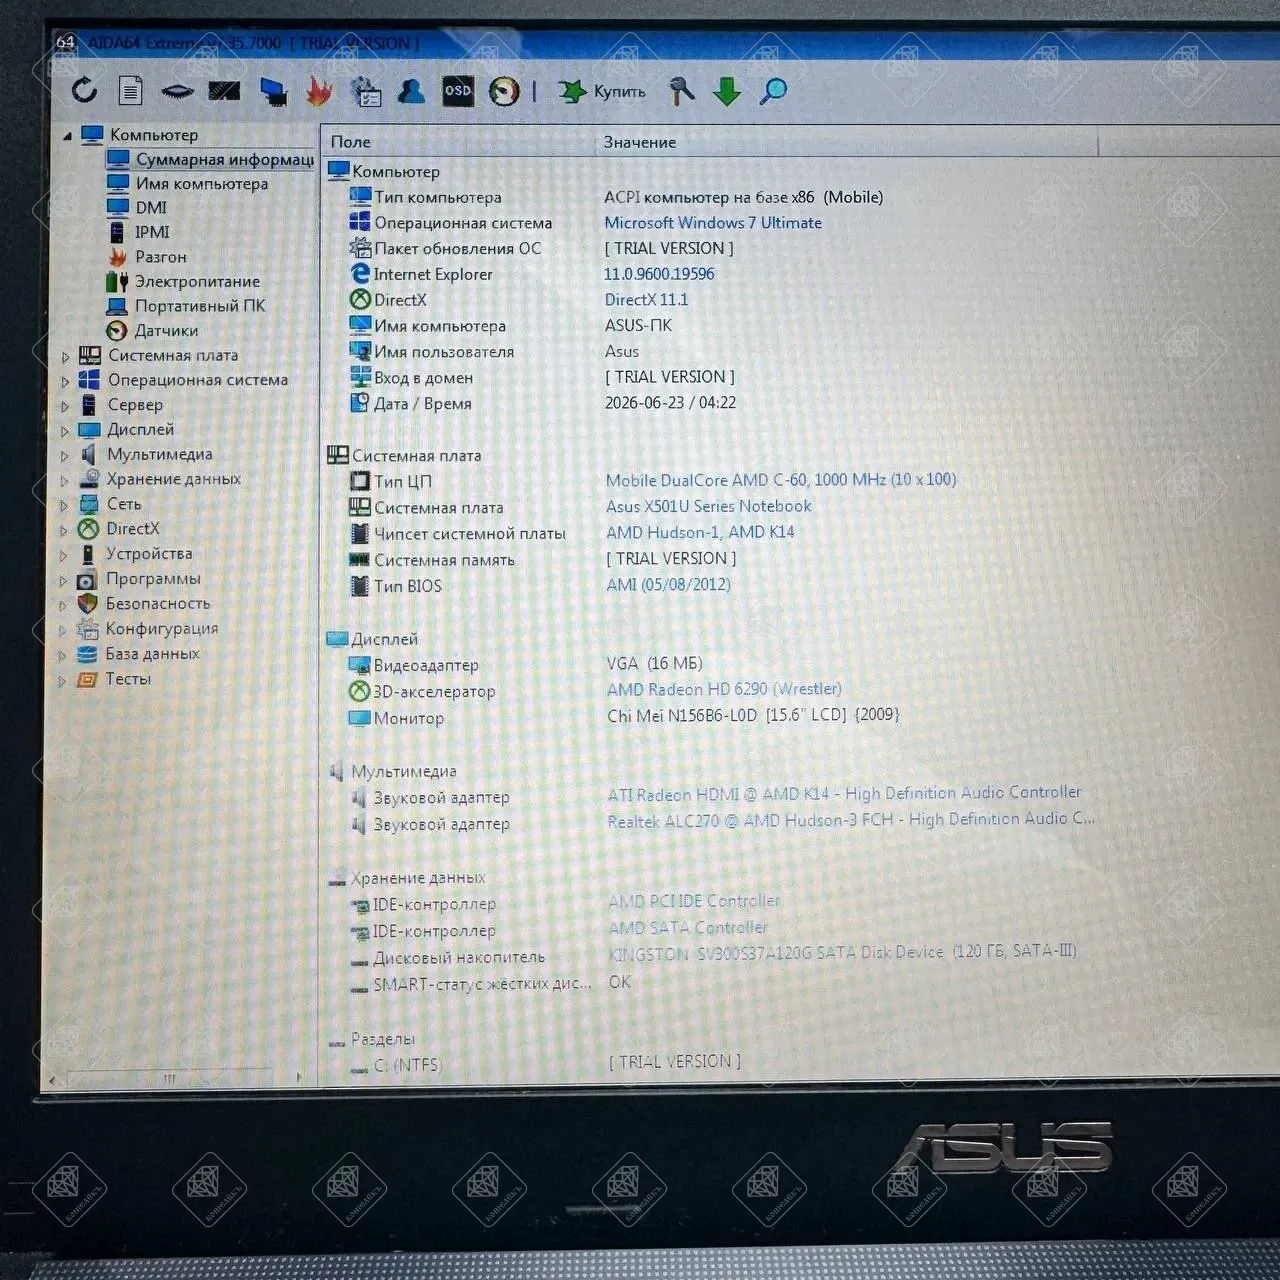Open the Realtek ALC270 audio link
This screenshot has width=1280, height=1280.
tap(851, 820)
